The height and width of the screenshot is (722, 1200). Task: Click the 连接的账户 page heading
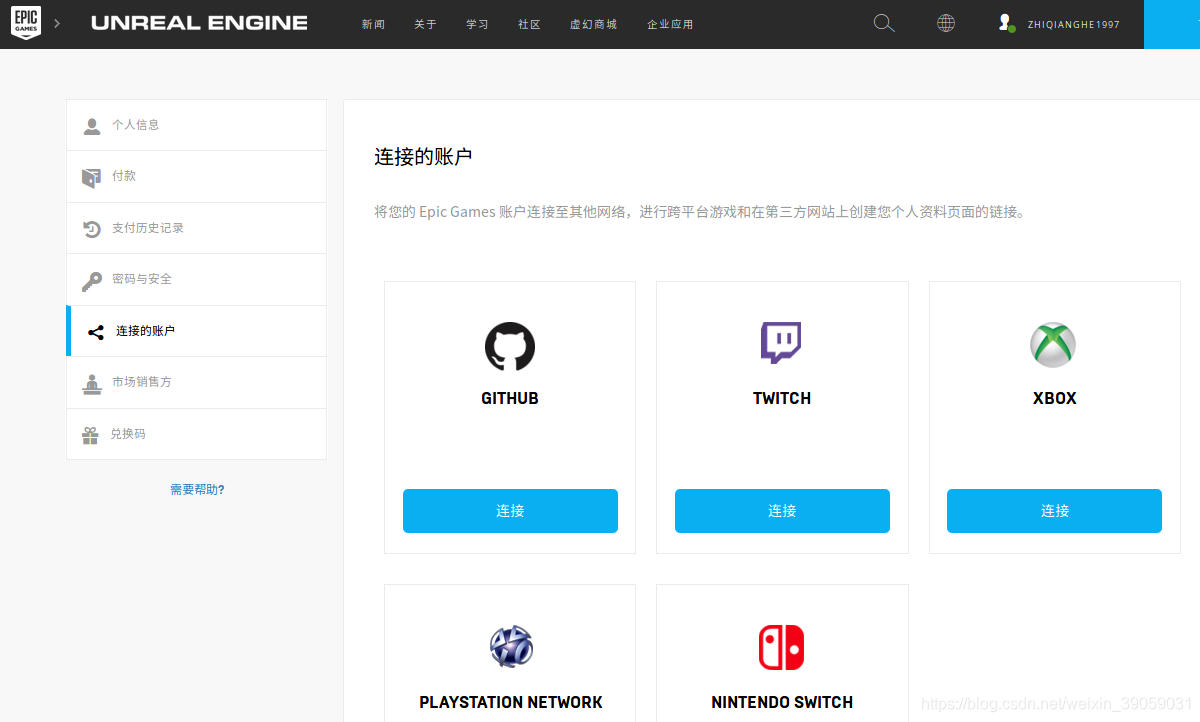tap(423, 157)
